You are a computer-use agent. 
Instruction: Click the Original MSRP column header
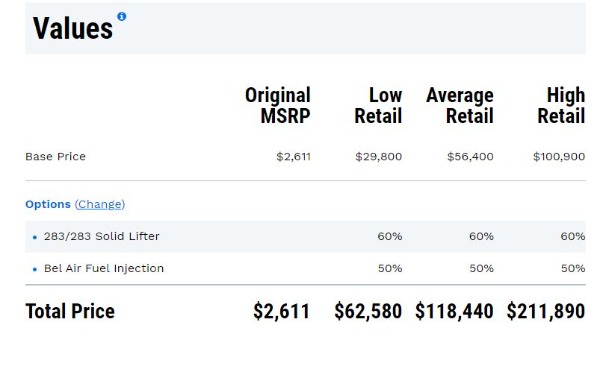pyautogui.click(x=278, y=105)
